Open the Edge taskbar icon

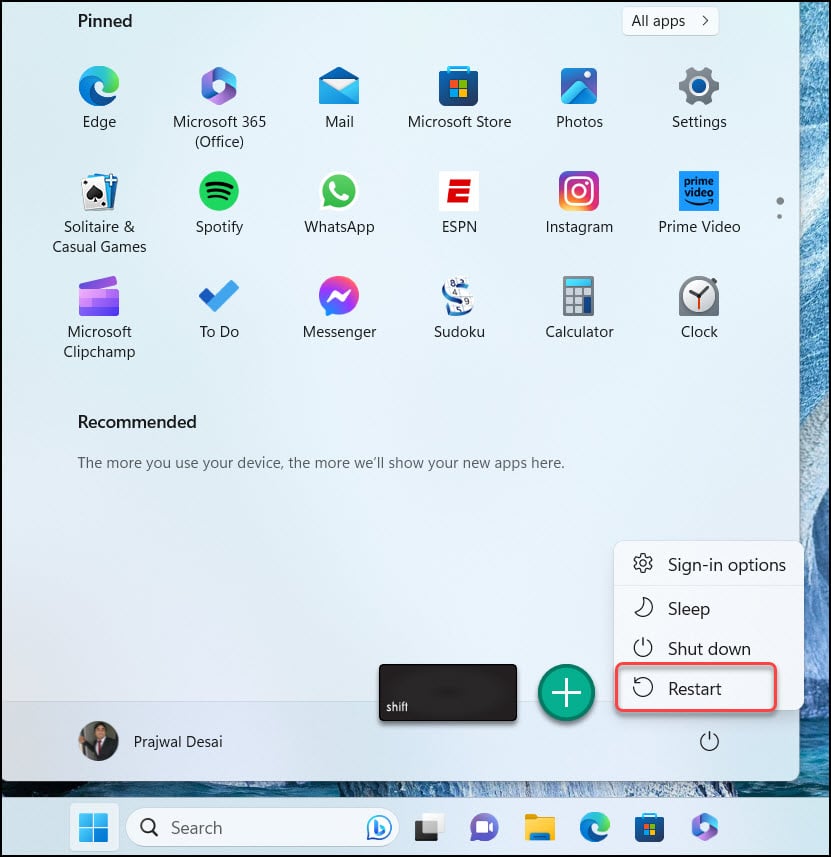pos(595,827)
